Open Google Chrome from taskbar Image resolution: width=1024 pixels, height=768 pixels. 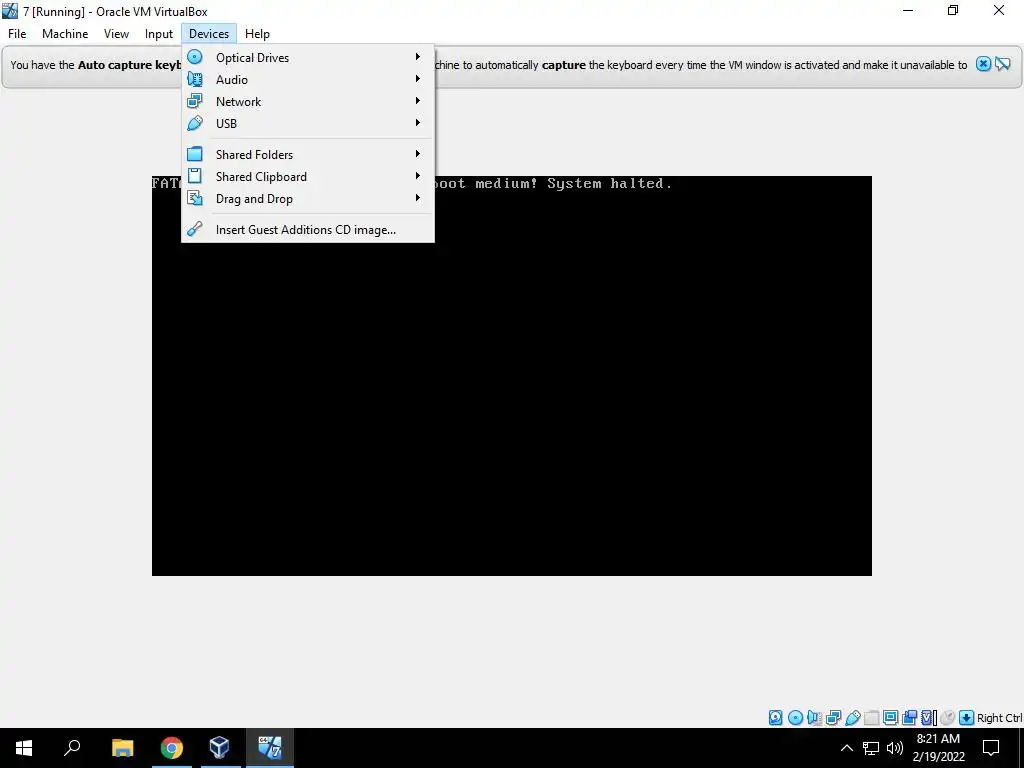click(x=172, y=748)
